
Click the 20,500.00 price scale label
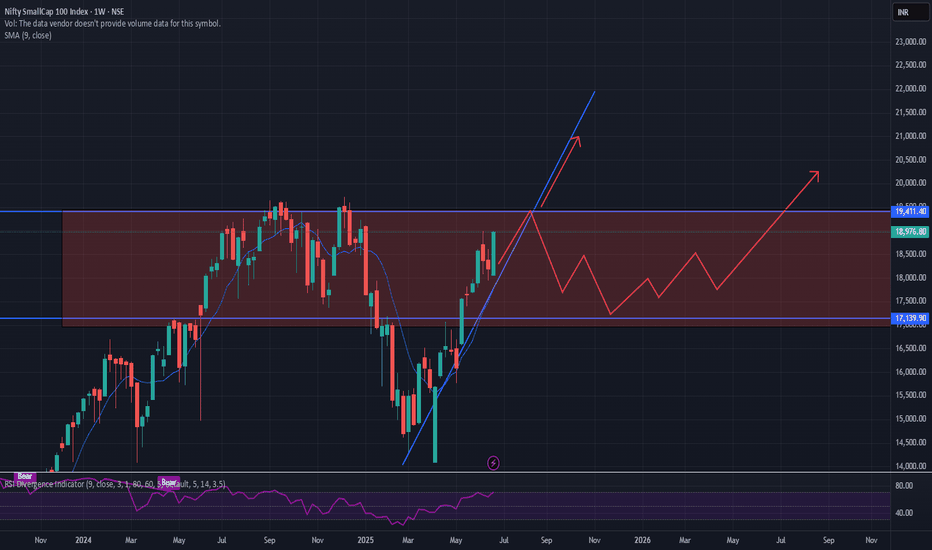point(911,159)
